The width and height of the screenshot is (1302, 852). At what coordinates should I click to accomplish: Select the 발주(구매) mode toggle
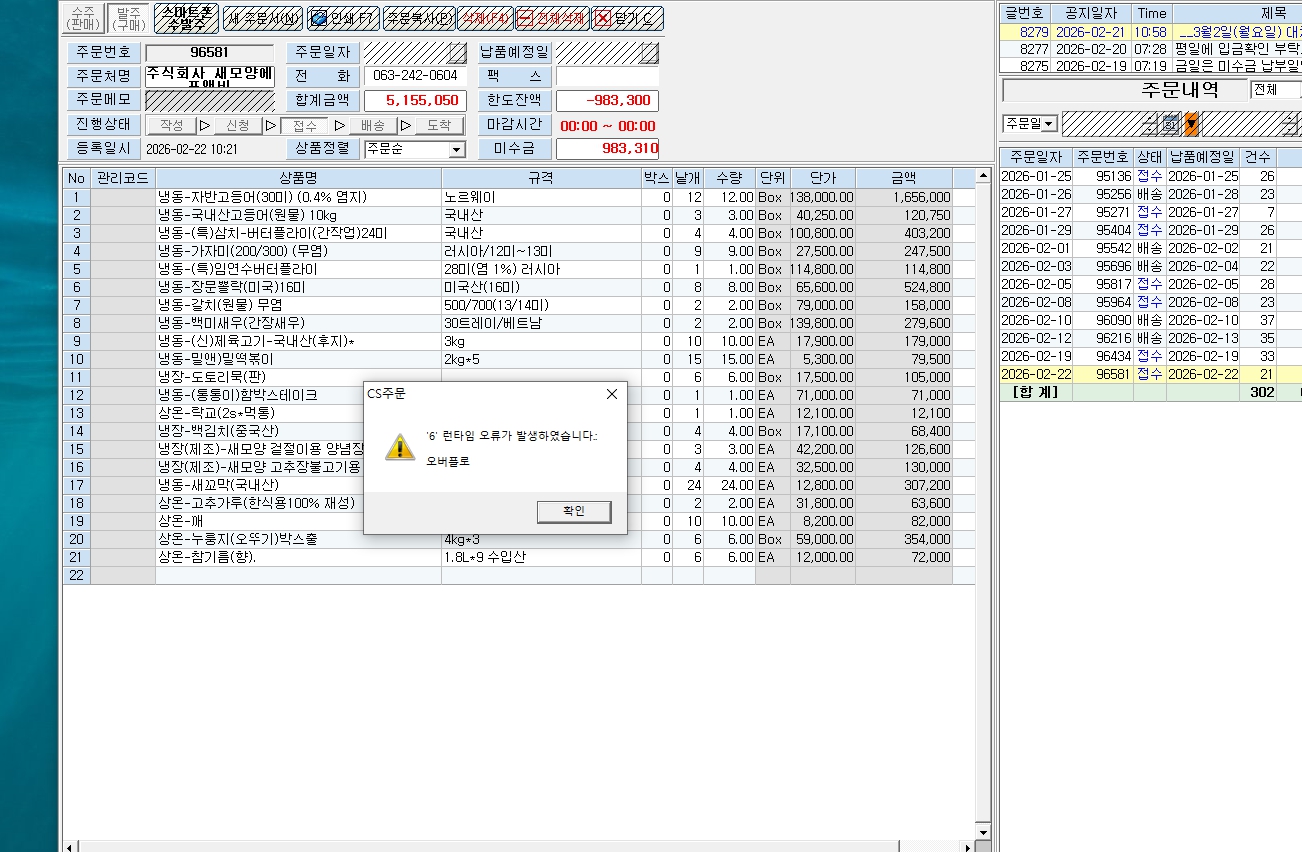pyautogui.click(x=127, y=17)
